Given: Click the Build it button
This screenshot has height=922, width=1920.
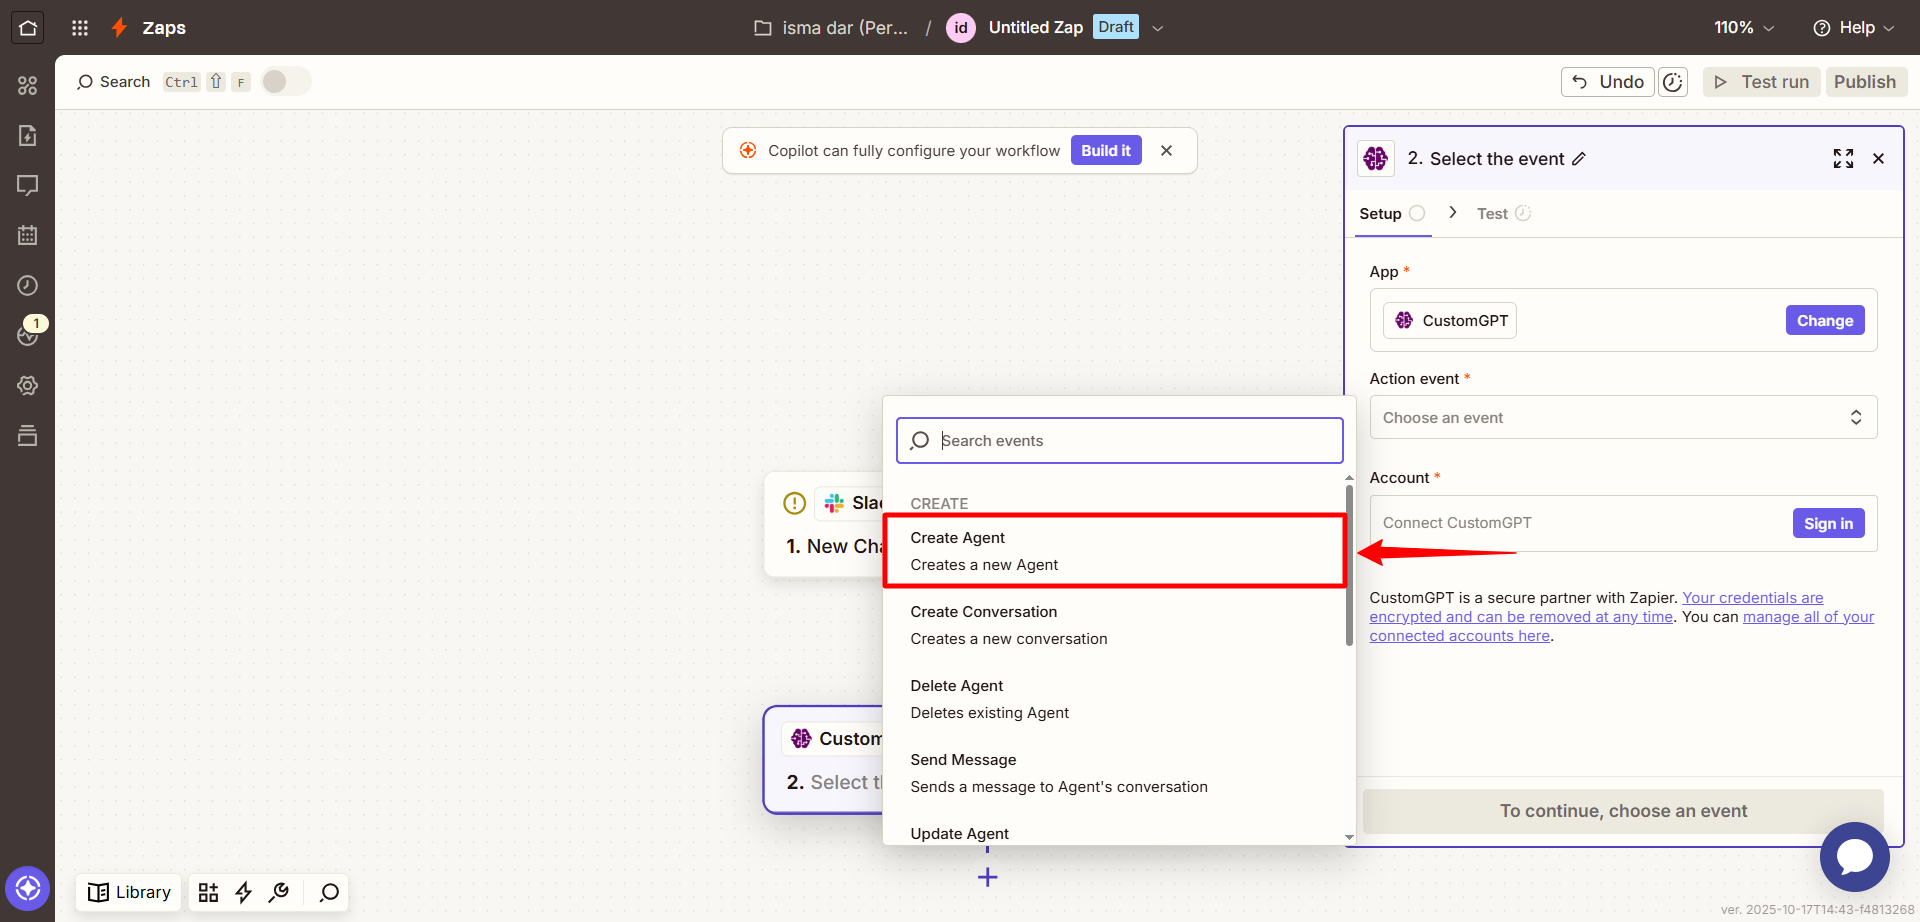Looking at the screenshot, I should click(1106, 151).
